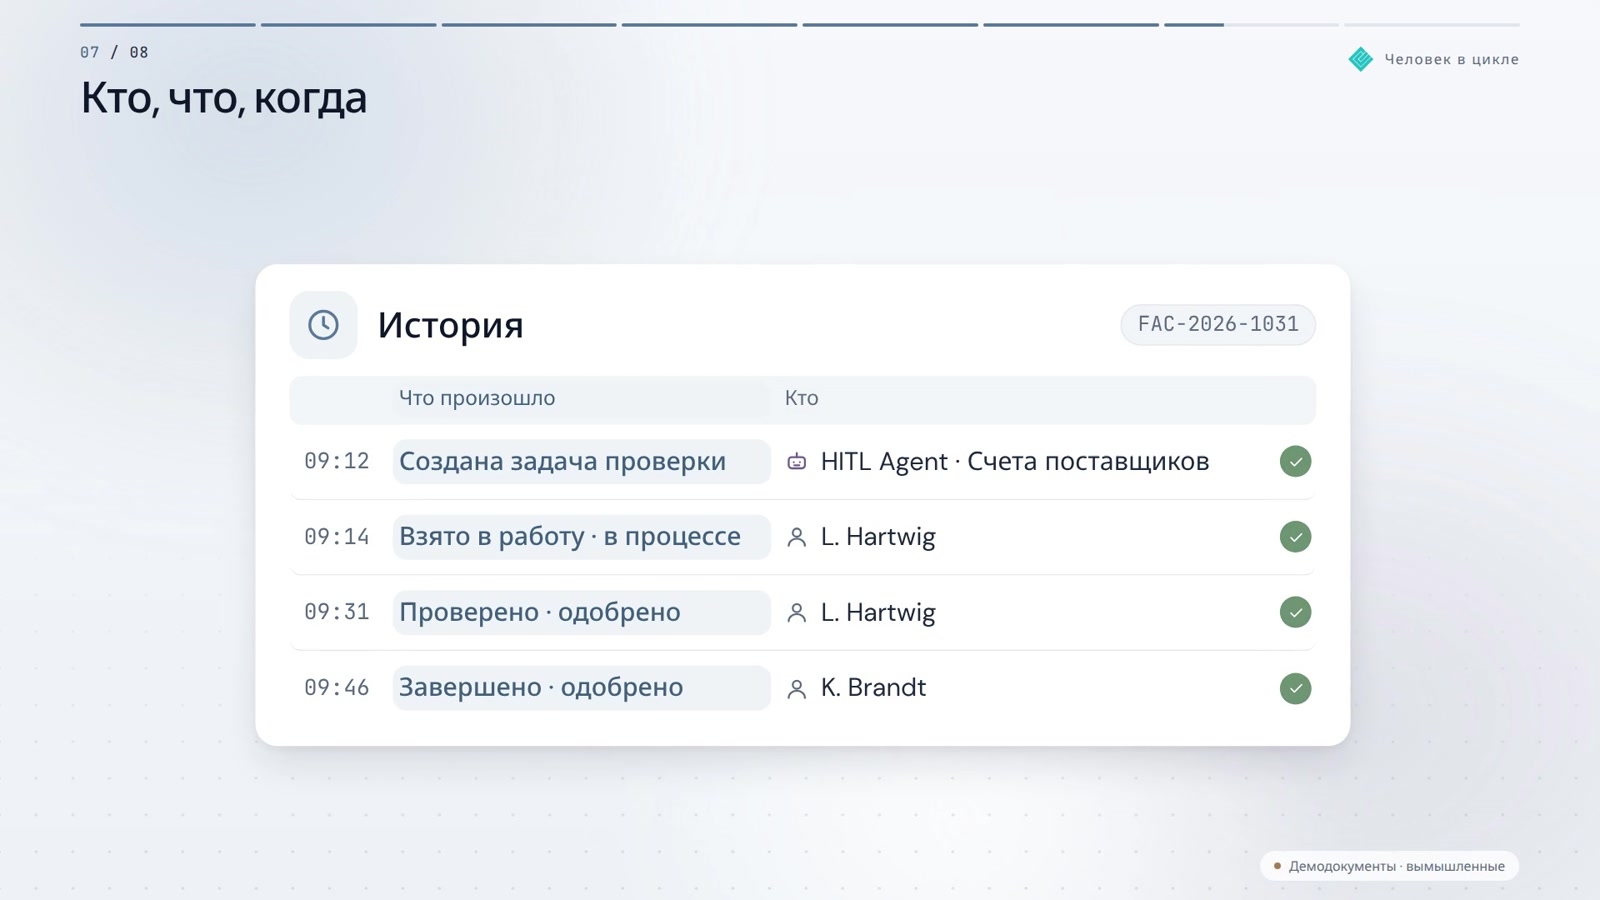Click the robot icon next to HITL Agent
The image size is (1600, 900).
797,462
